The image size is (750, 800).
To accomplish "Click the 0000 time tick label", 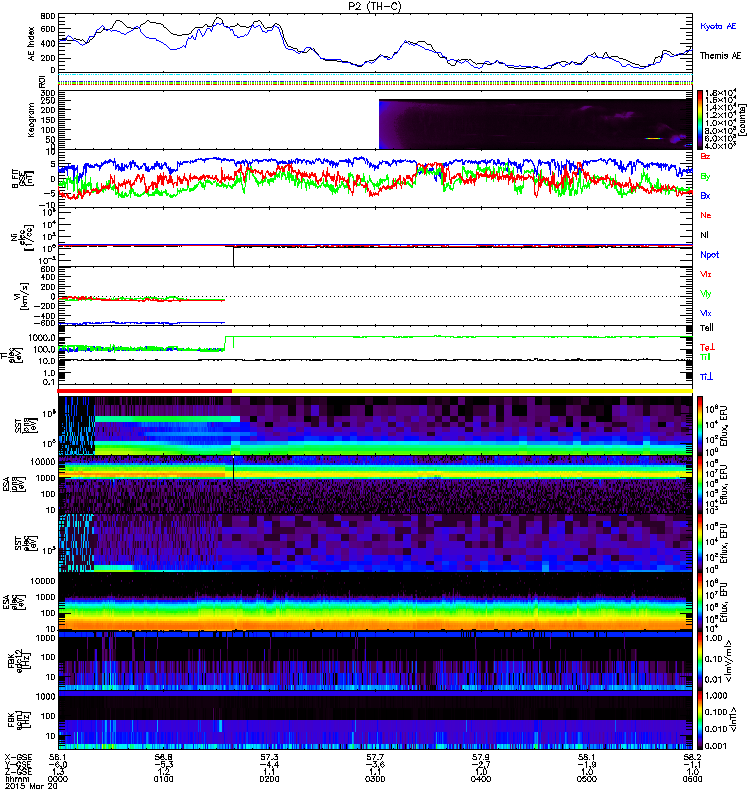I will tap(58, 779).
